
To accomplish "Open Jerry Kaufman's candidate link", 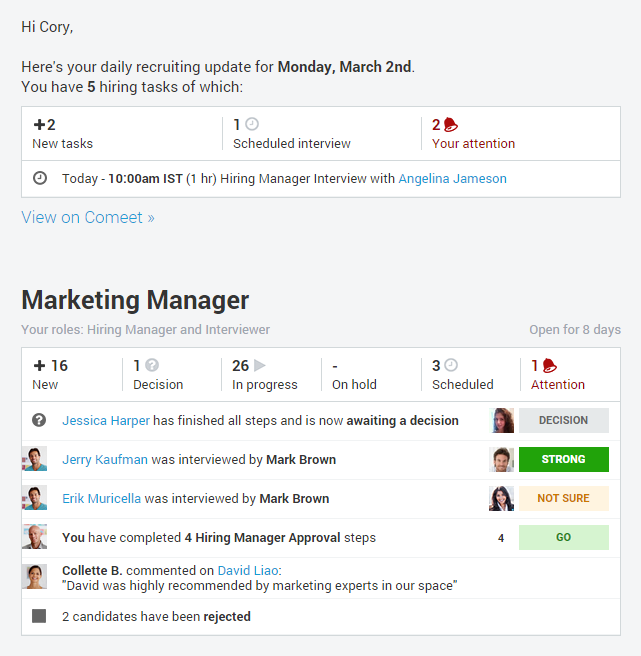I will pos(104,460).
